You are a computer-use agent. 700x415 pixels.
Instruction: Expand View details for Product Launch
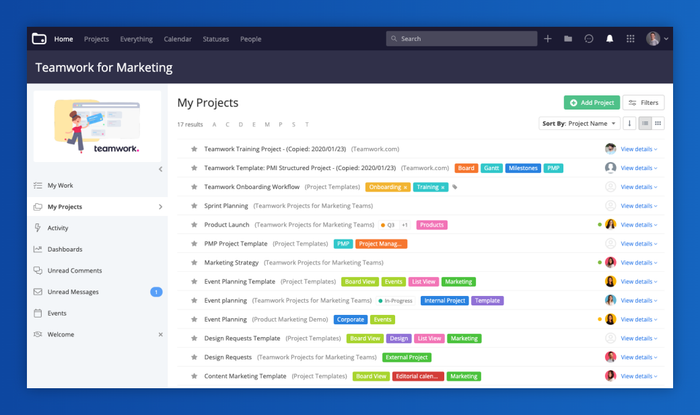[639, 225]
